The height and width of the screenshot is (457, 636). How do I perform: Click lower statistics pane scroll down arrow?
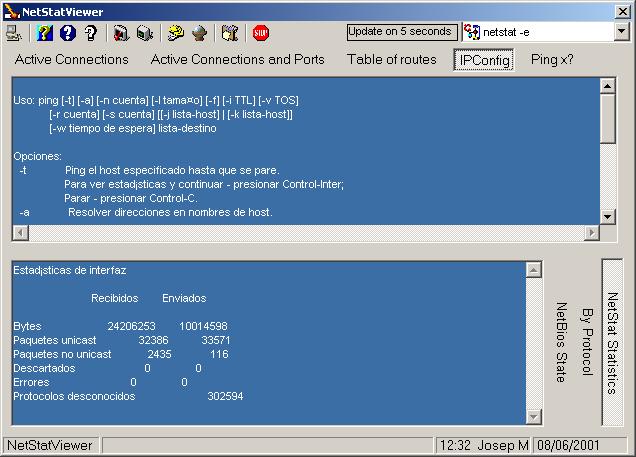(x=533, y=417)
